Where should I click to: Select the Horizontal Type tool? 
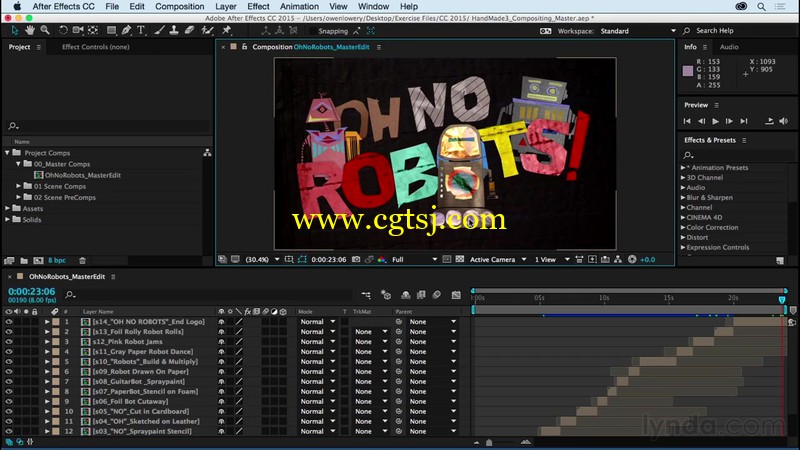[141, 31]
